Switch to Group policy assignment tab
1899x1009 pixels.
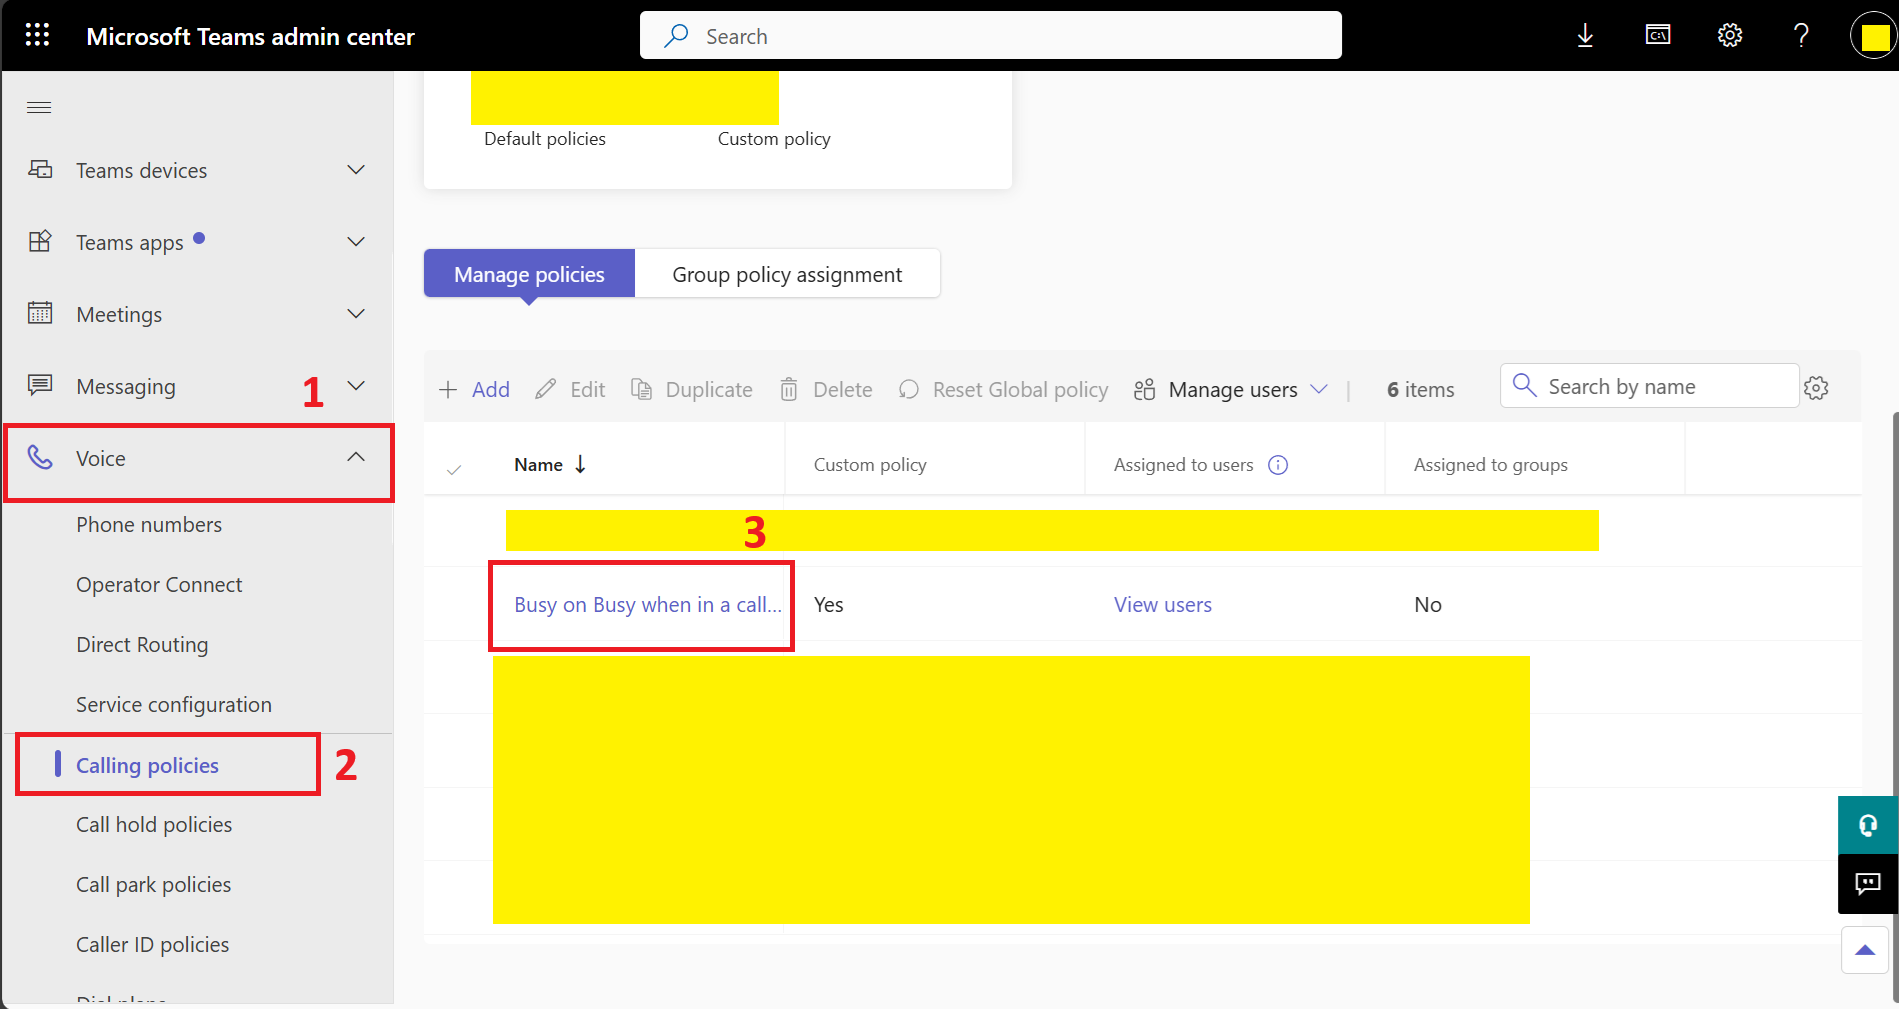787,274
